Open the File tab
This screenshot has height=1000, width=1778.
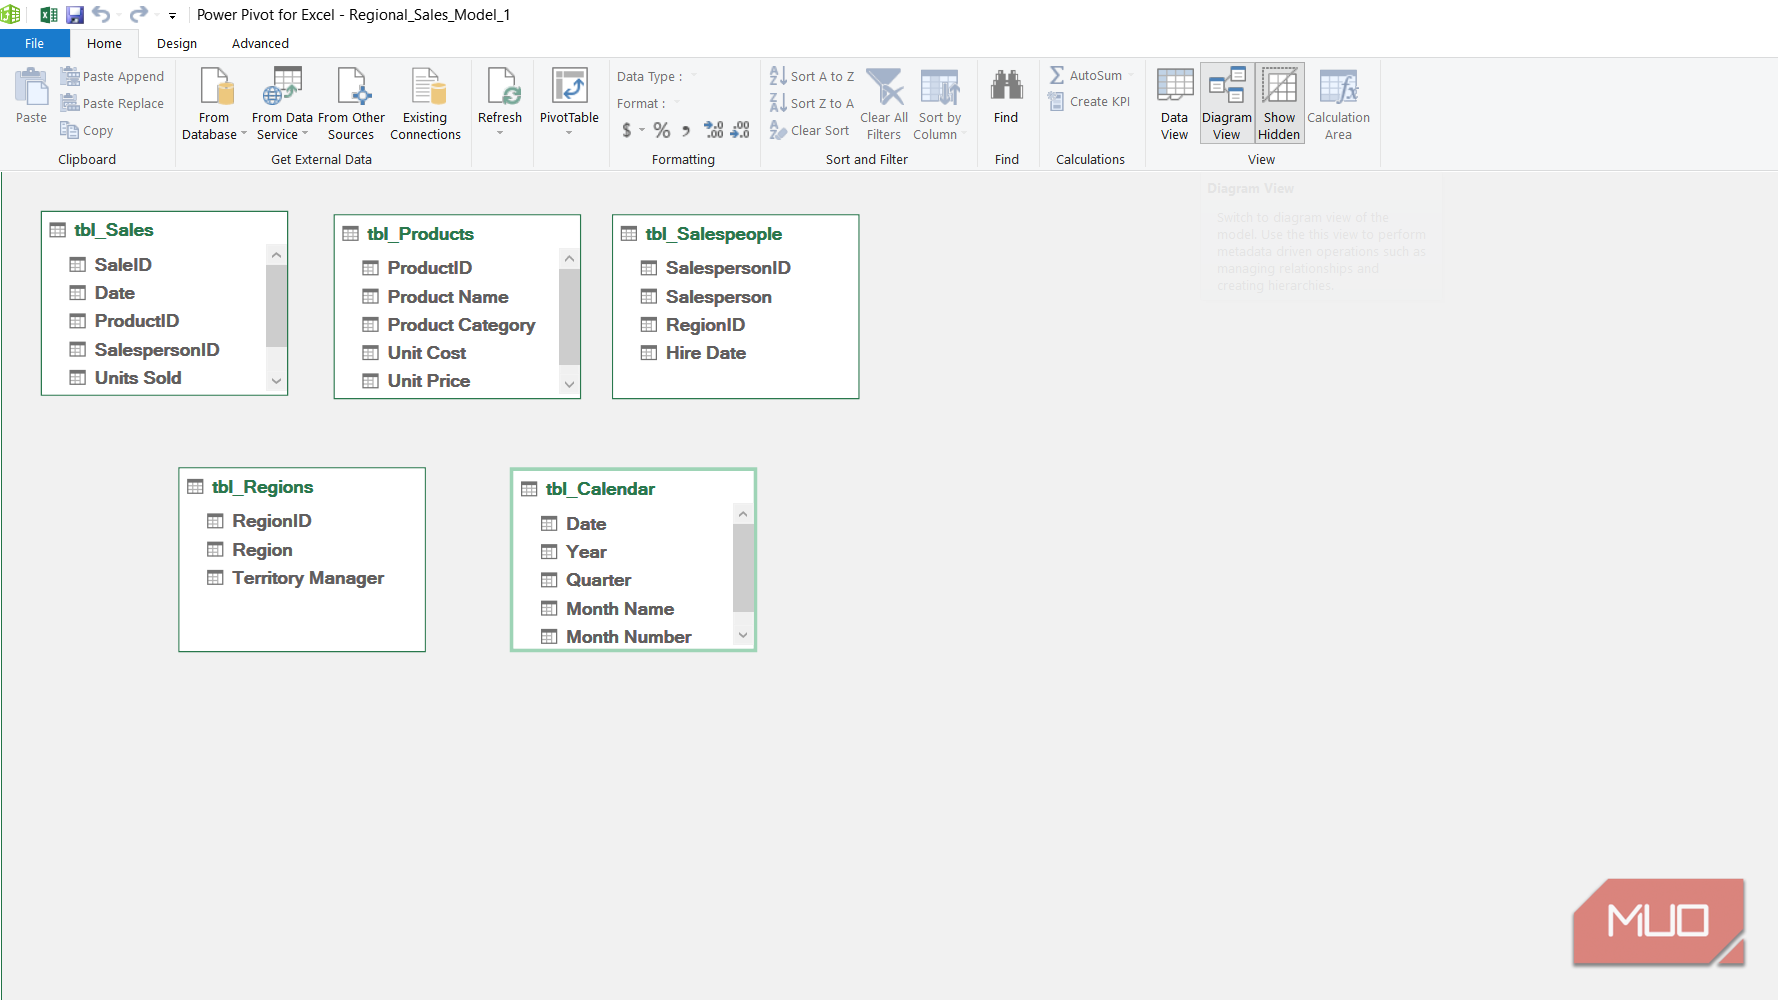(35, 43)
